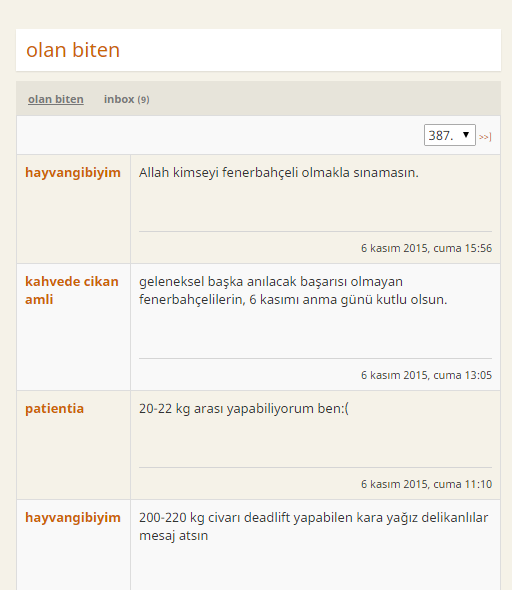This screenshot has height=590, width=512.
Task: Open hayvangibiyim profile on the first message
Action: coord(73,173)
